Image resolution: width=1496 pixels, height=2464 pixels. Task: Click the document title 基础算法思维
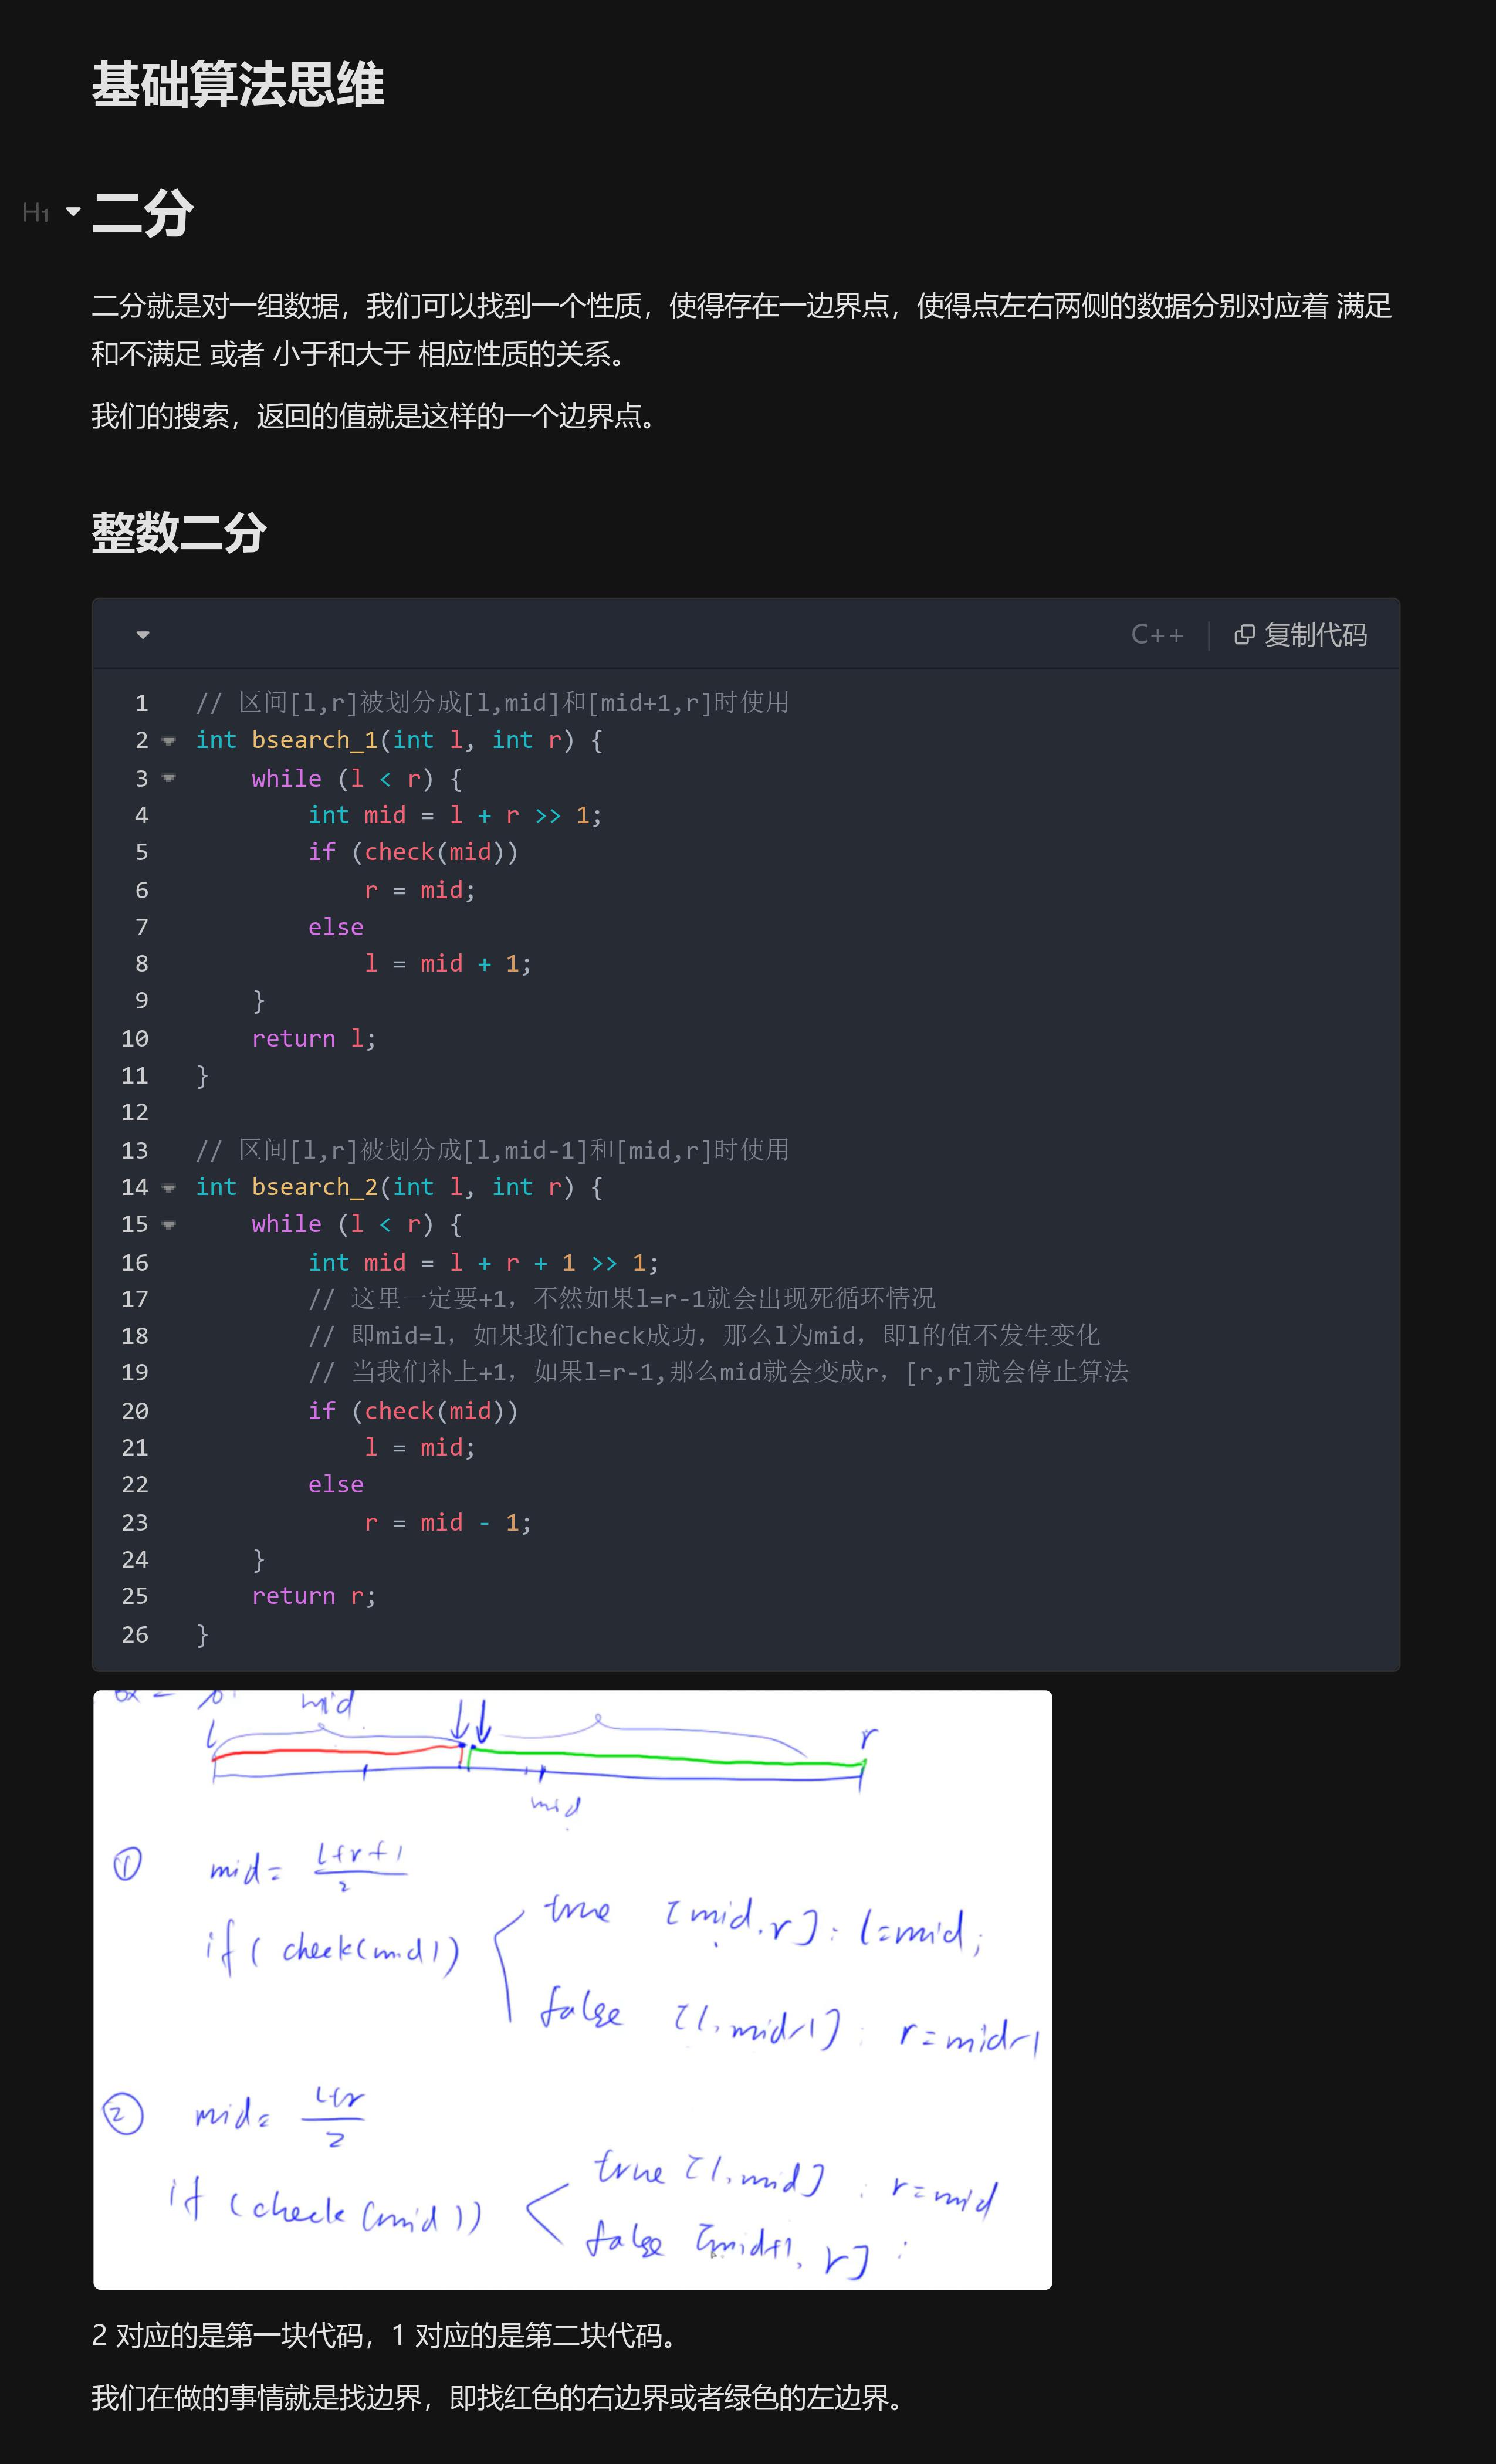[238, 84]
